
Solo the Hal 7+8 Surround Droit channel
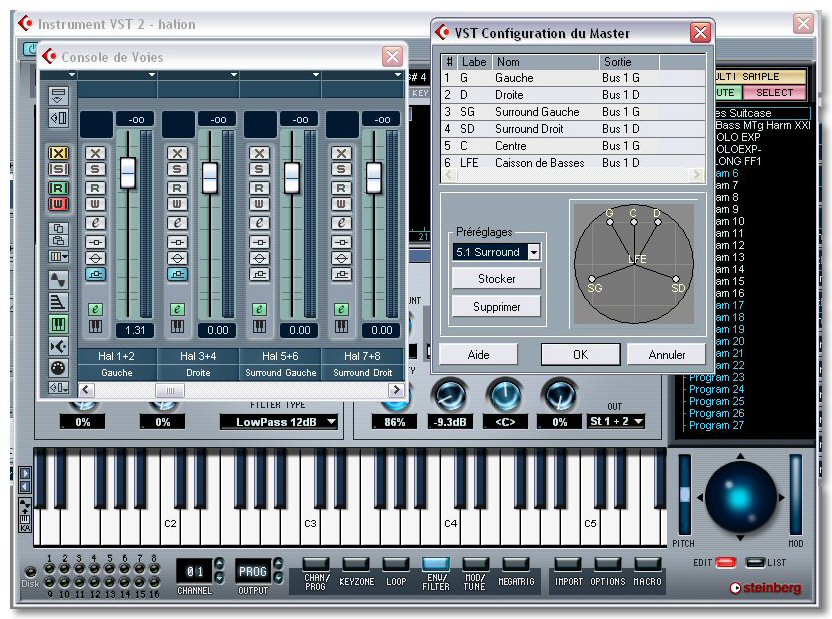pos(341,169)
